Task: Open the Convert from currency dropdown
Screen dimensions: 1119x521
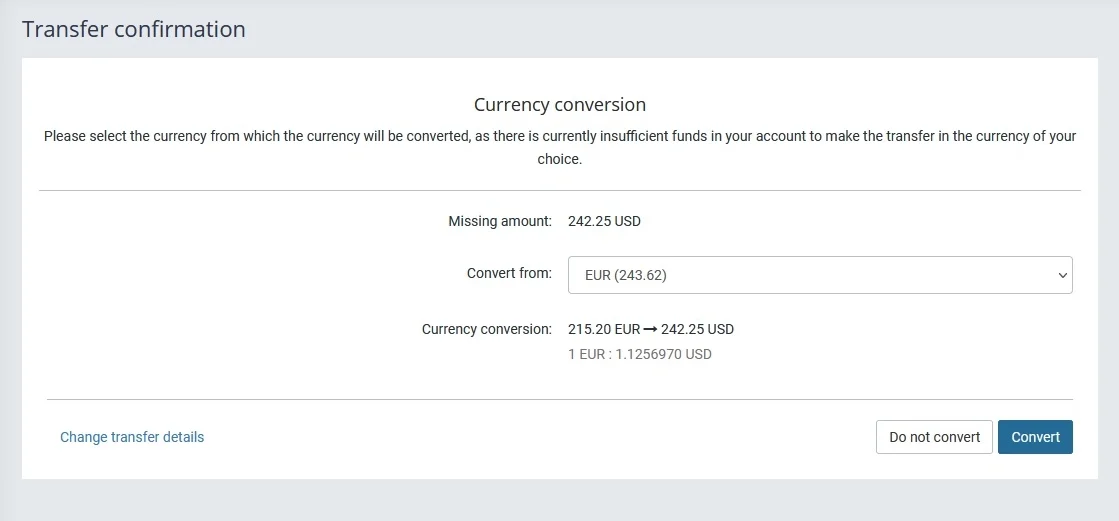Action: 819,275
